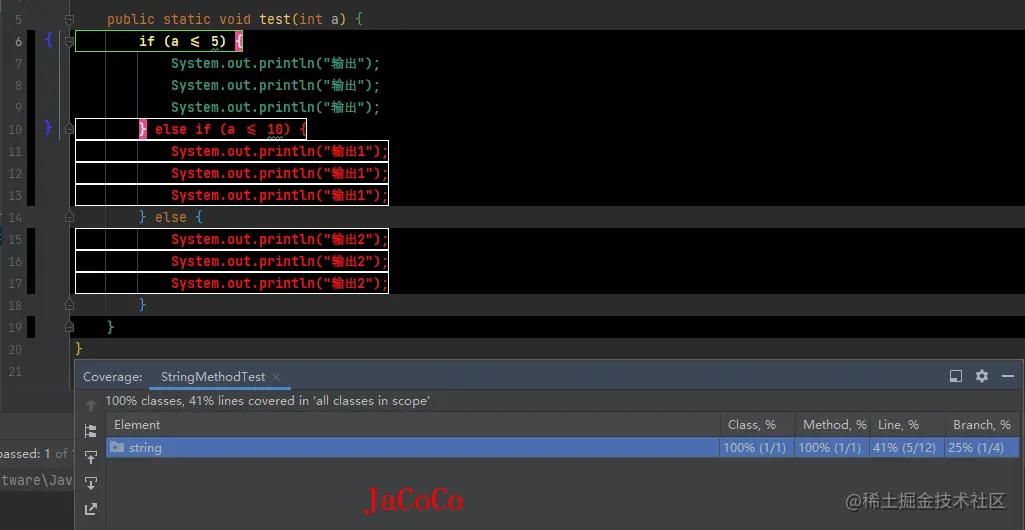The height and width of the screenshot is (530, 1025).
Task: Click the 100% (1/1) Class coverage cell
Action: [x=758, y=448]
